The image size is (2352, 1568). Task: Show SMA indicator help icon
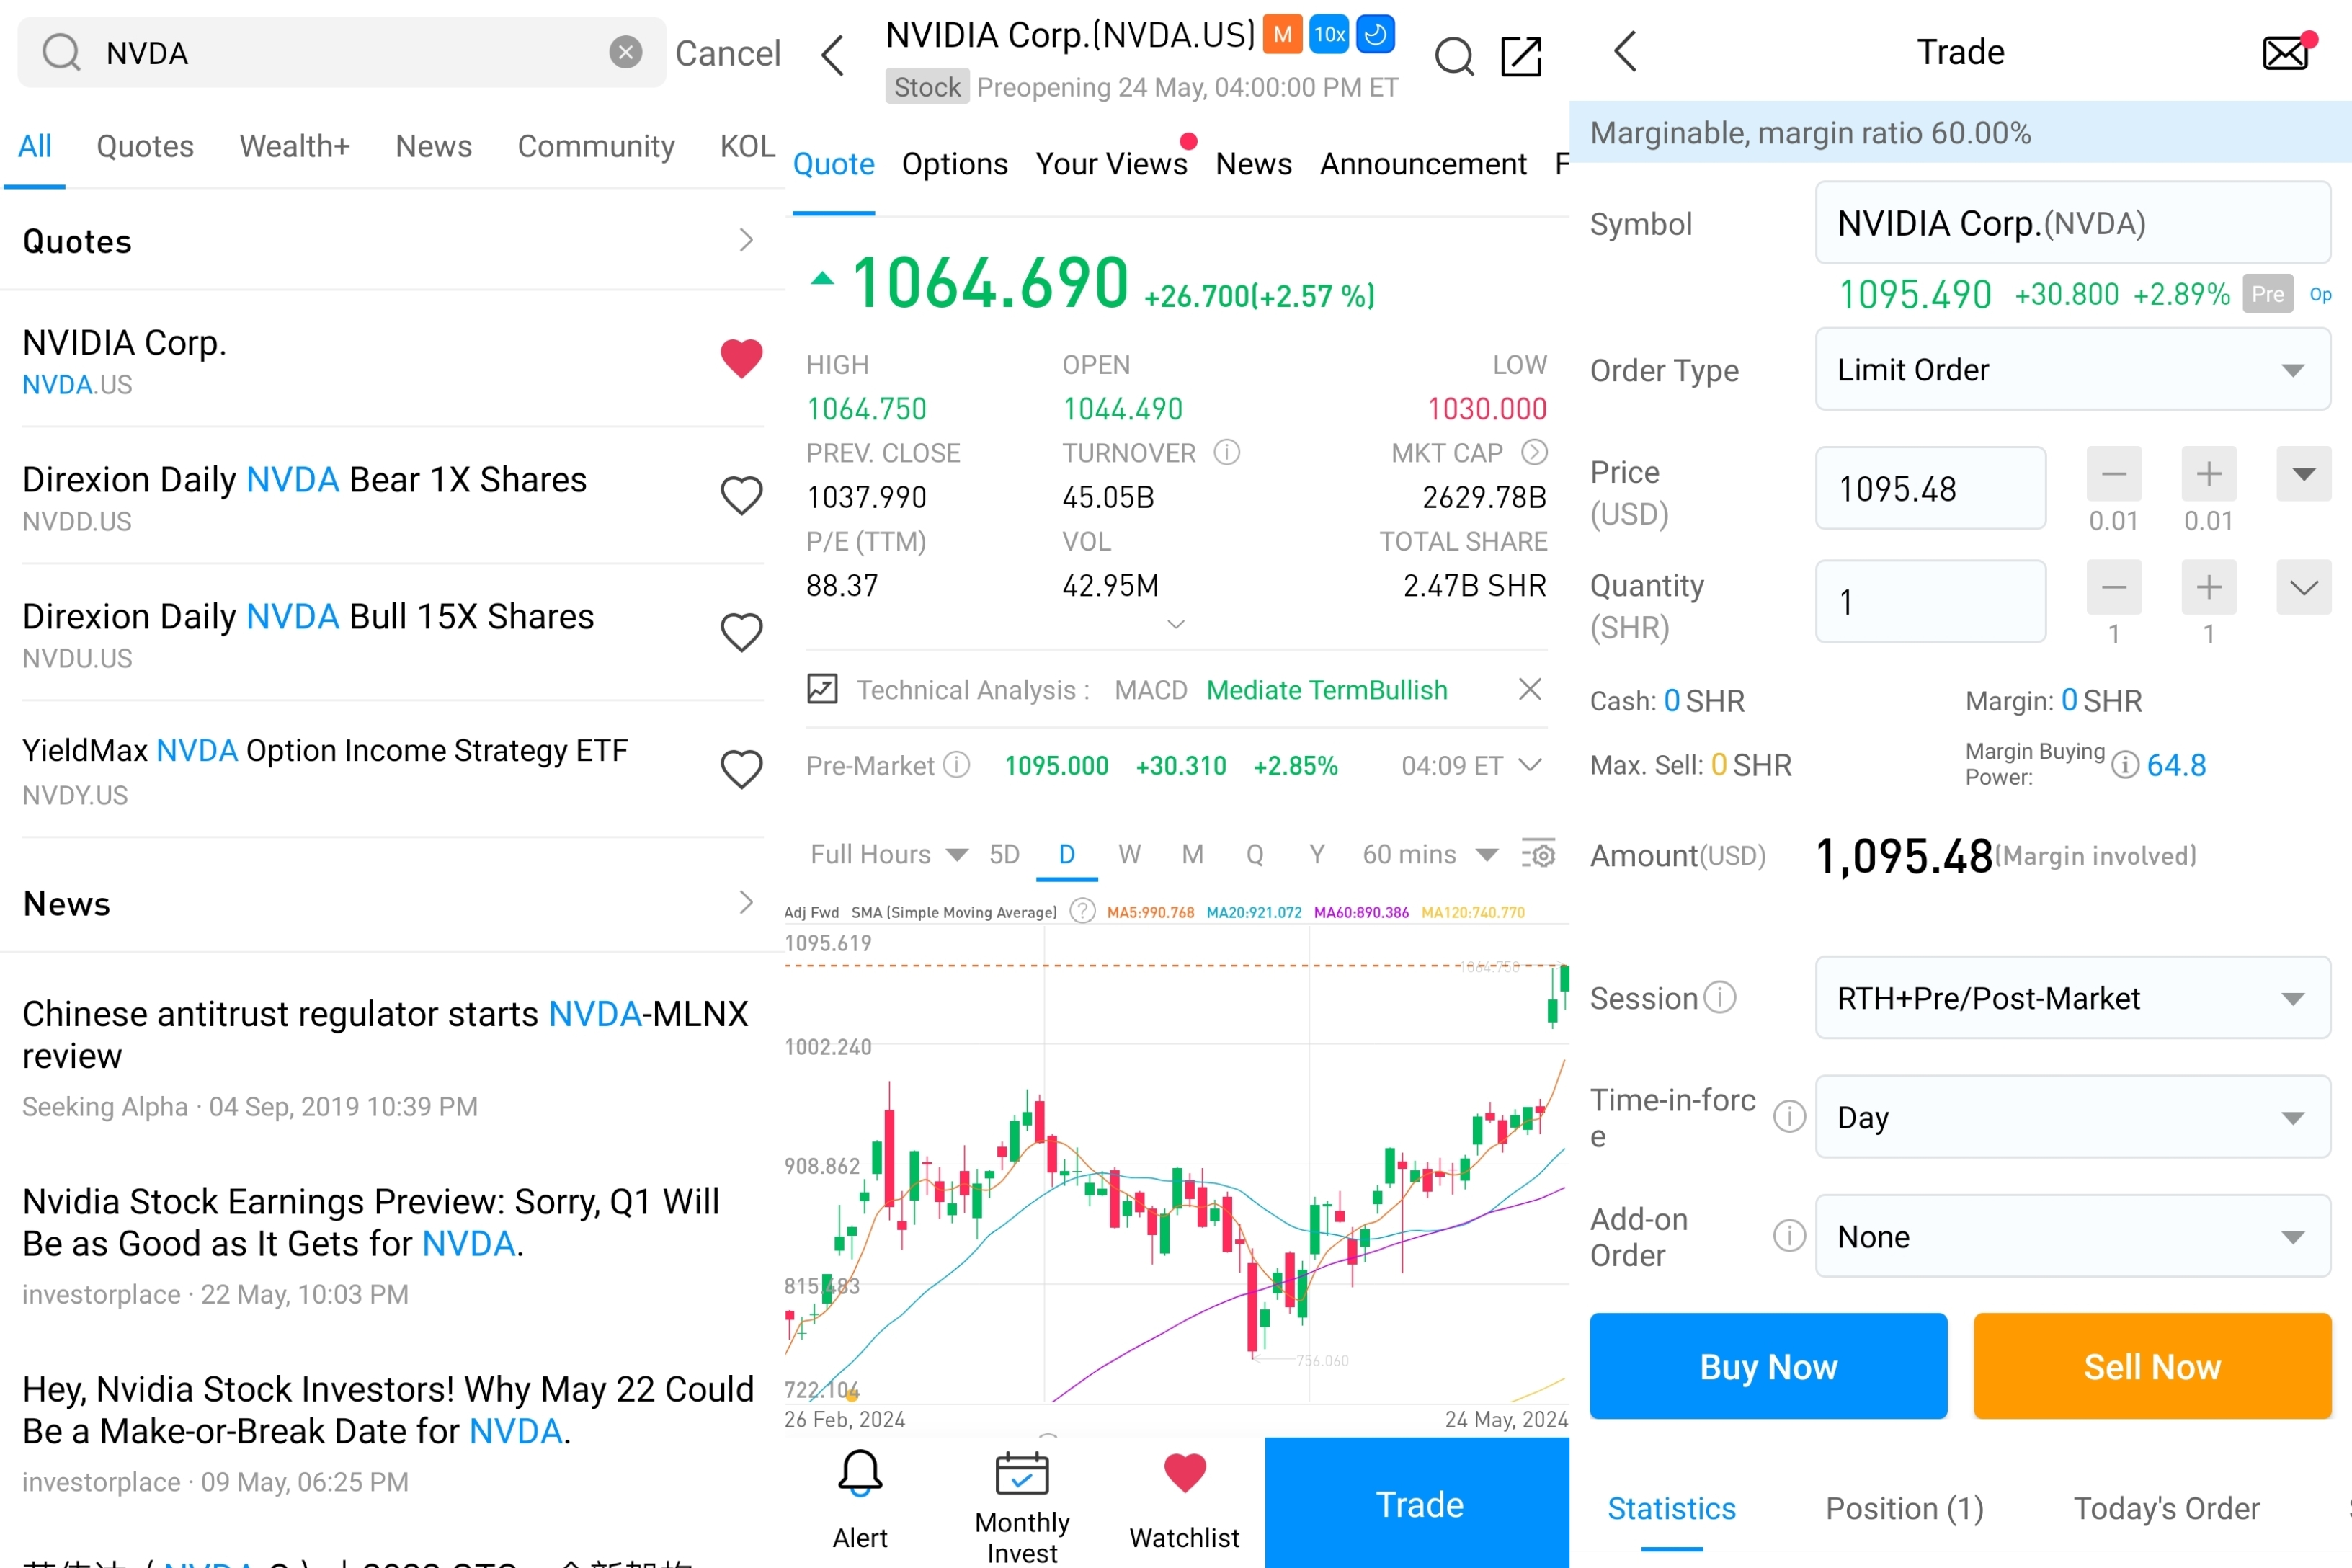click(1082, 911)
